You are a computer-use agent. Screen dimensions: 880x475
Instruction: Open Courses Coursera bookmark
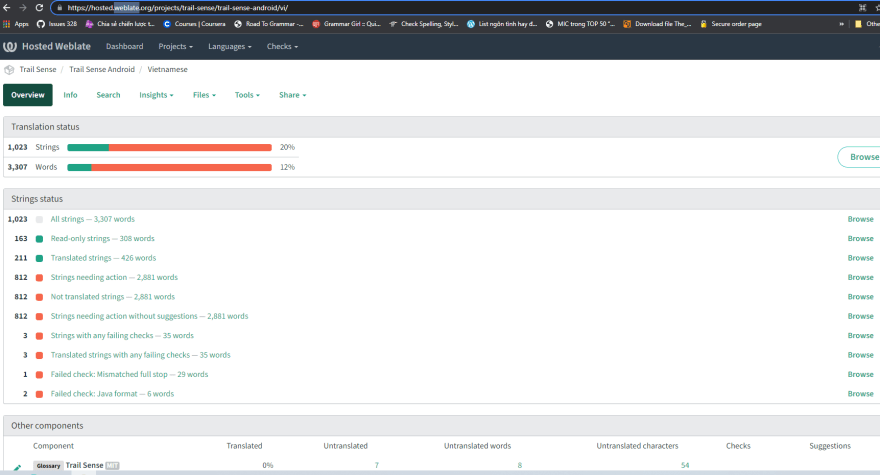(194, 24)
